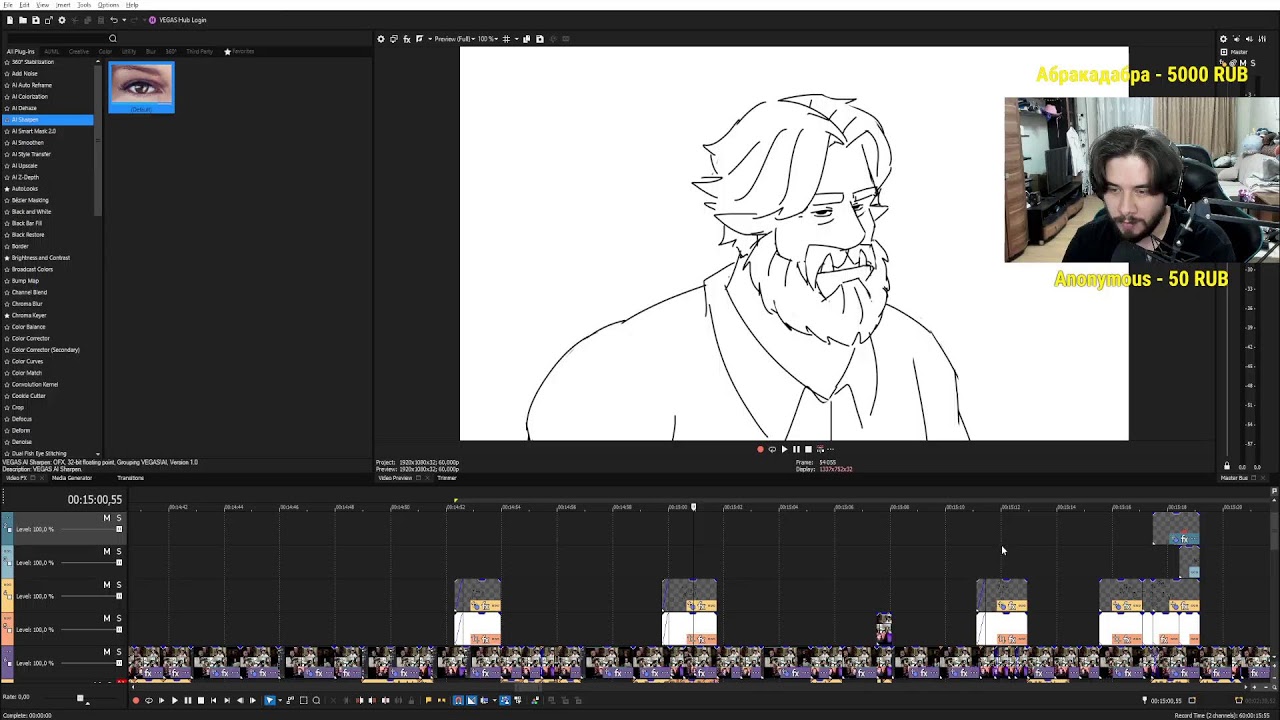The width and height of the screenshot is (1280, 720).
Task: Open the Preview (Full) quality dropdown
Action: (453, 39)
